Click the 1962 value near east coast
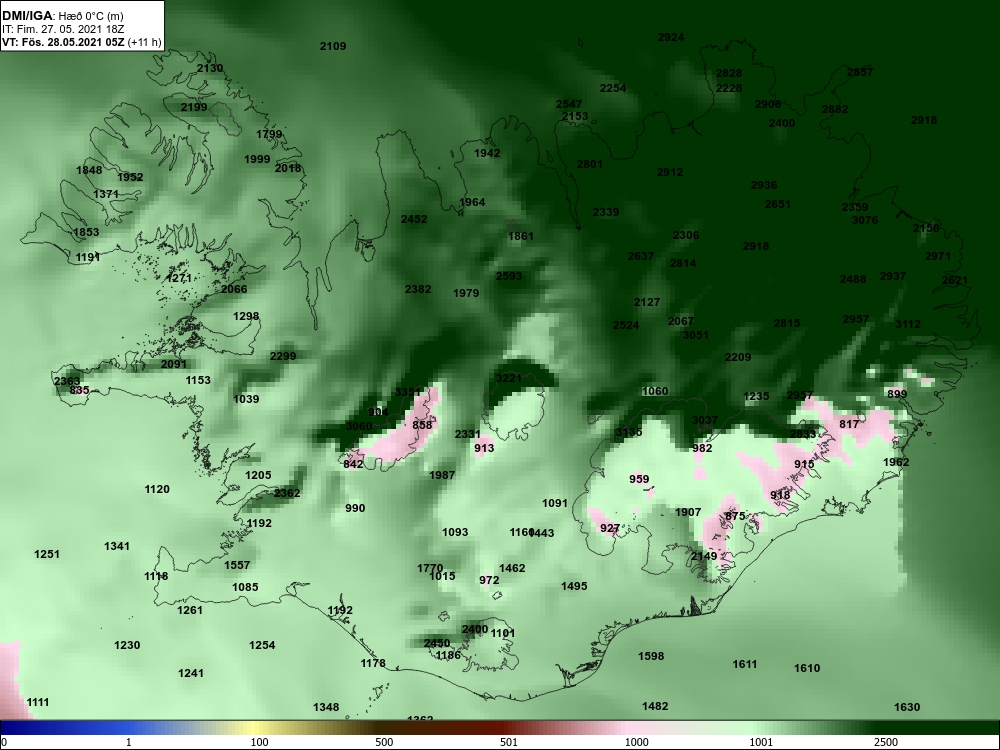This screenshot has height=750, width=1000. [x=896, y=462]
